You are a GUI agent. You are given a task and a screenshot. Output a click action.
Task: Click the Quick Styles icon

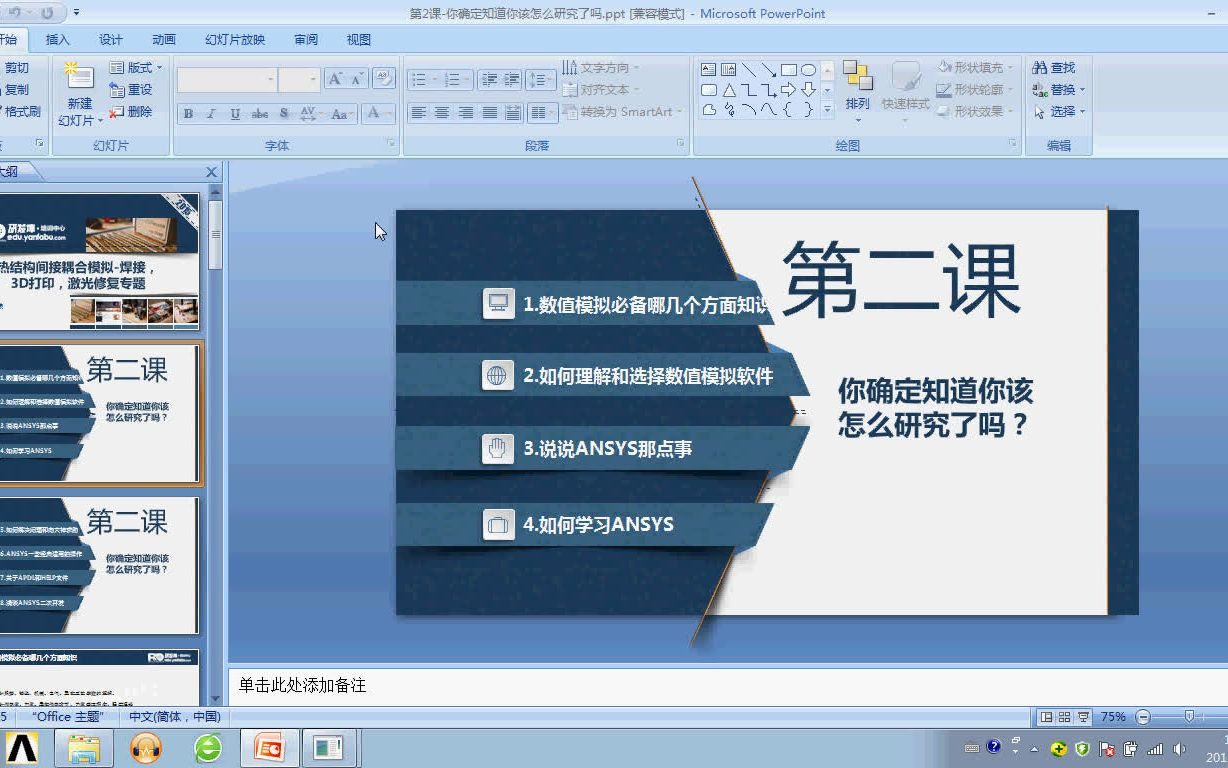(905, 88)
